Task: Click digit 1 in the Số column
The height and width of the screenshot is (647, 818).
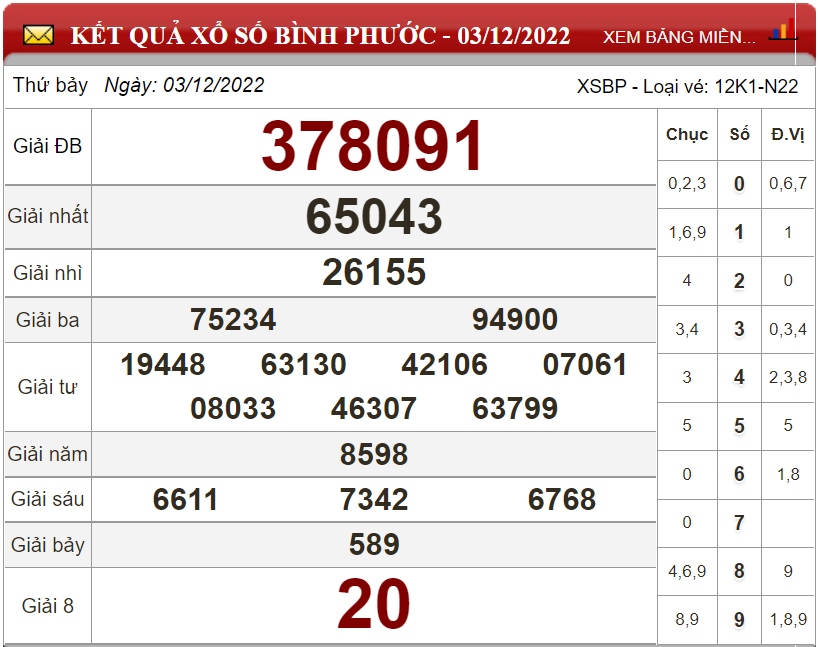Action: pos(739,232)
